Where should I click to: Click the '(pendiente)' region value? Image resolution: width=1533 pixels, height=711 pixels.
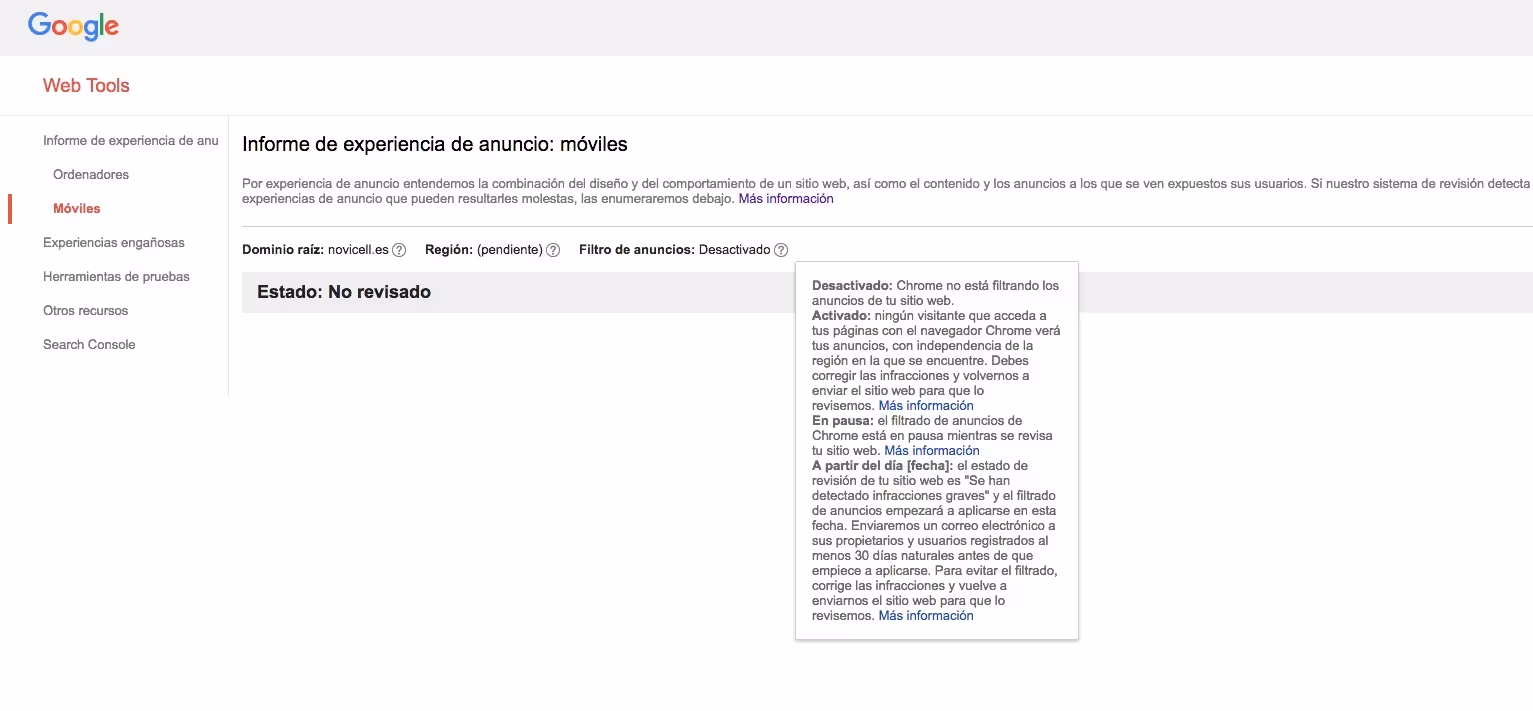coord(510,250)
